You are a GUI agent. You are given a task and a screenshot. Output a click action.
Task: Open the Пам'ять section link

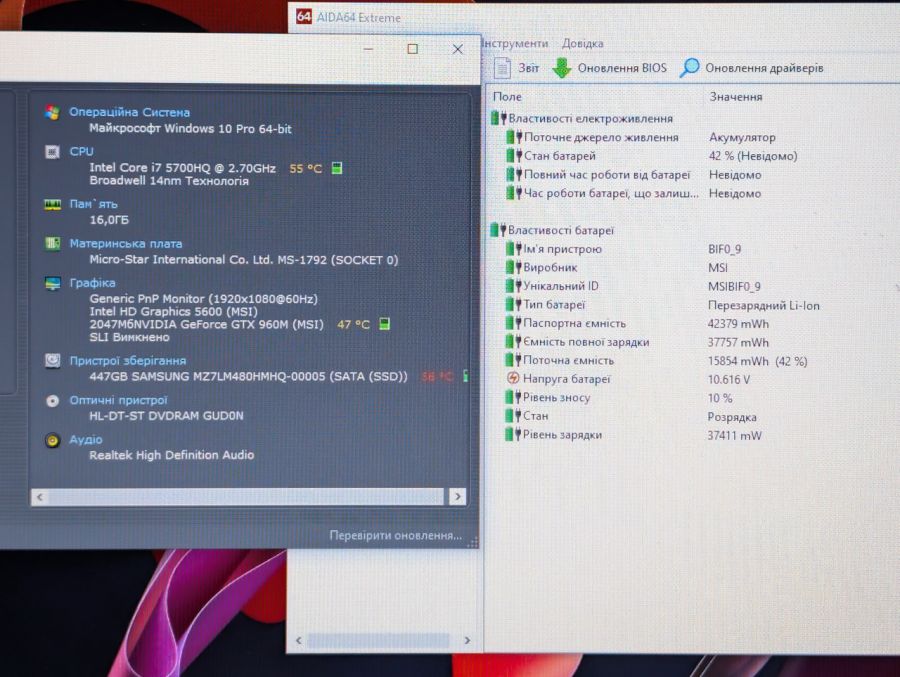pyautogui.click(x=93, y=204)
